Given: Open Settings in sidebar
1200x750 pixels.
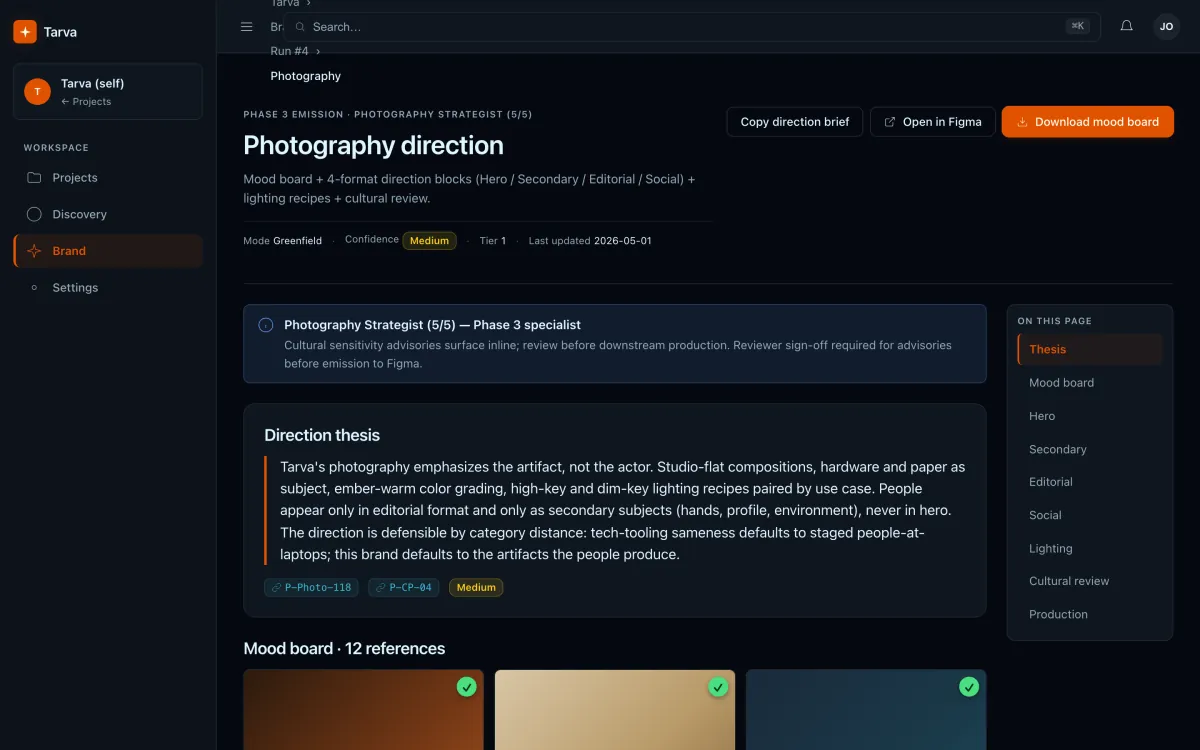Looking at the screenshot, I should (x=108, y=288).
